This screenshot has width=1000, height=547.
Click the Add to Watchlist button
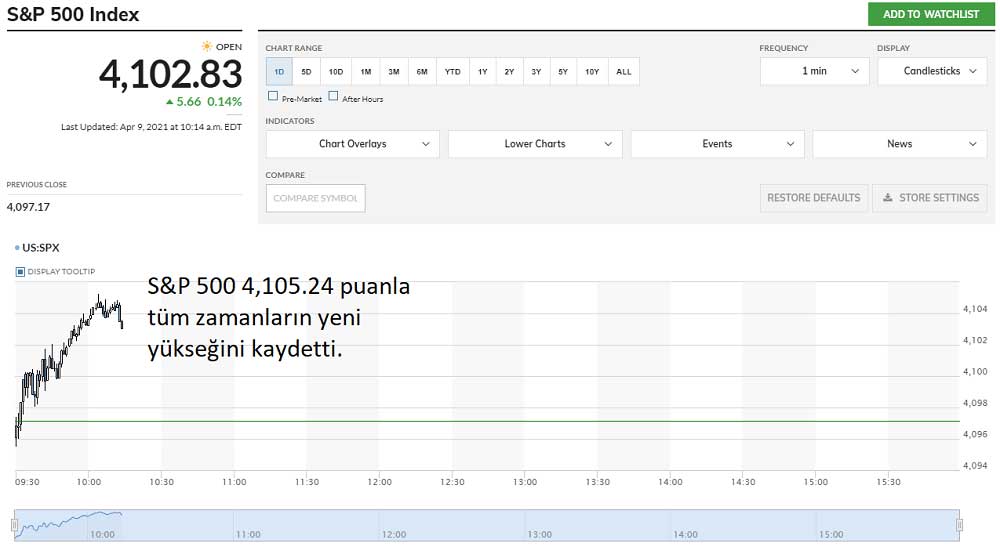931,14
